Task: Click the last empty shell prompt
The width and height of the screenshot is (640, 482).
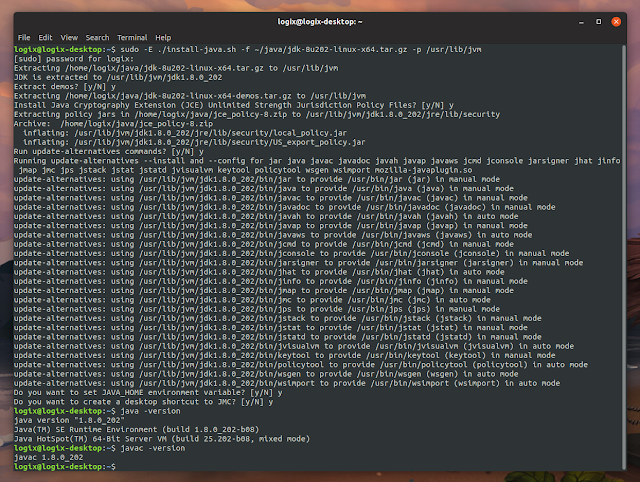Action: point(65,466)
